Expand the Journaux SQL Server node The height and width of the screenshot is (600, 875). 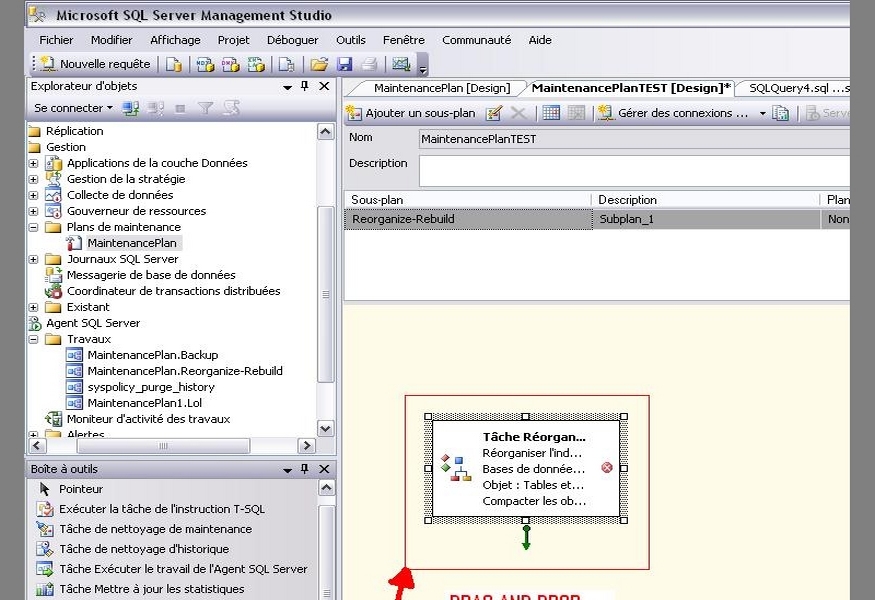[33, 260]
